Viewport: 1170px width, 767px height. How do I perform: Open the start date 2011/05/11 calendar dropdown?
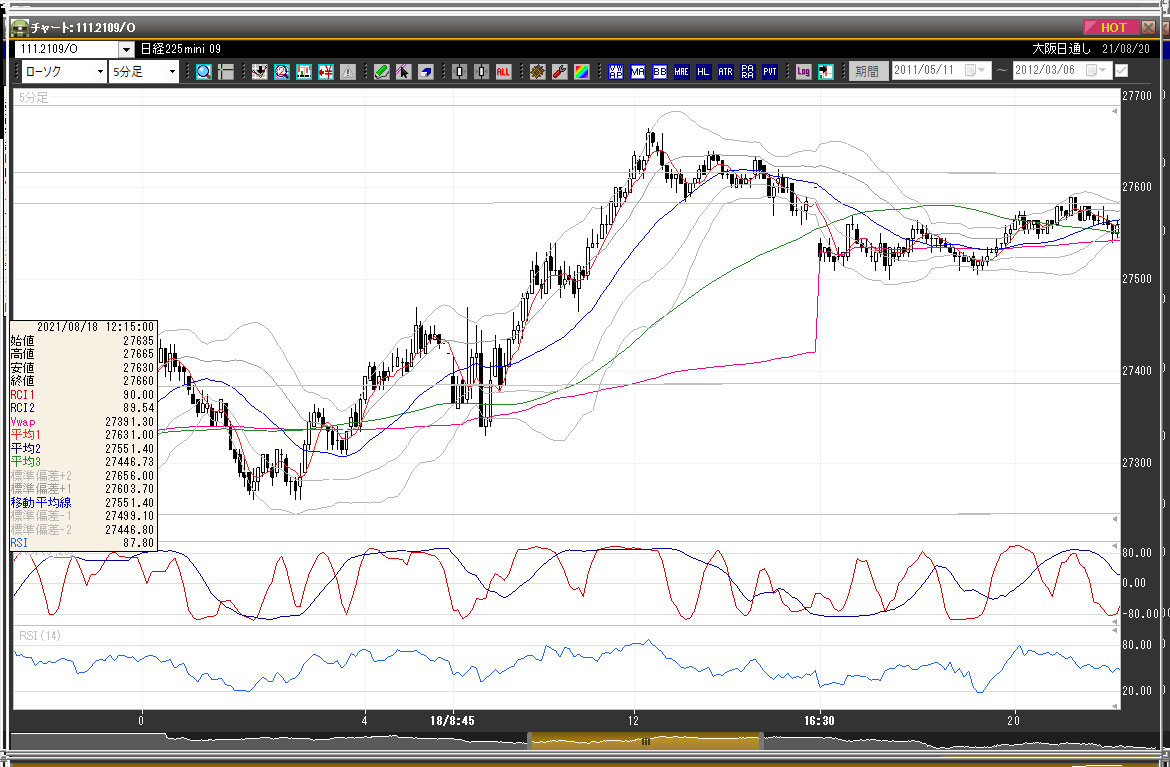tap(975, 70)
